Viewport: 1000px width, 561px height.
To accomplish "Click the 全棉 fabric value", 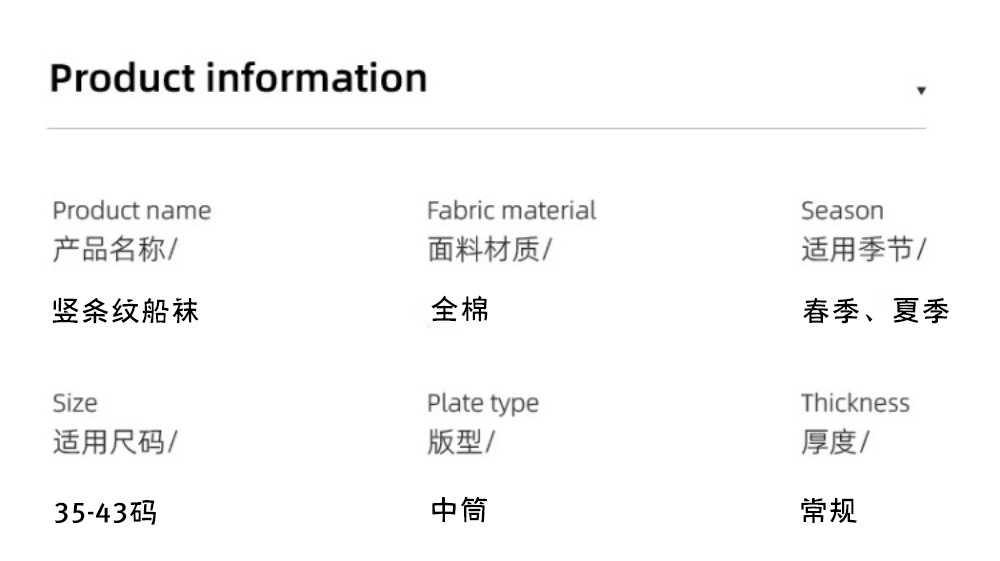I will [x=460, y=310].
